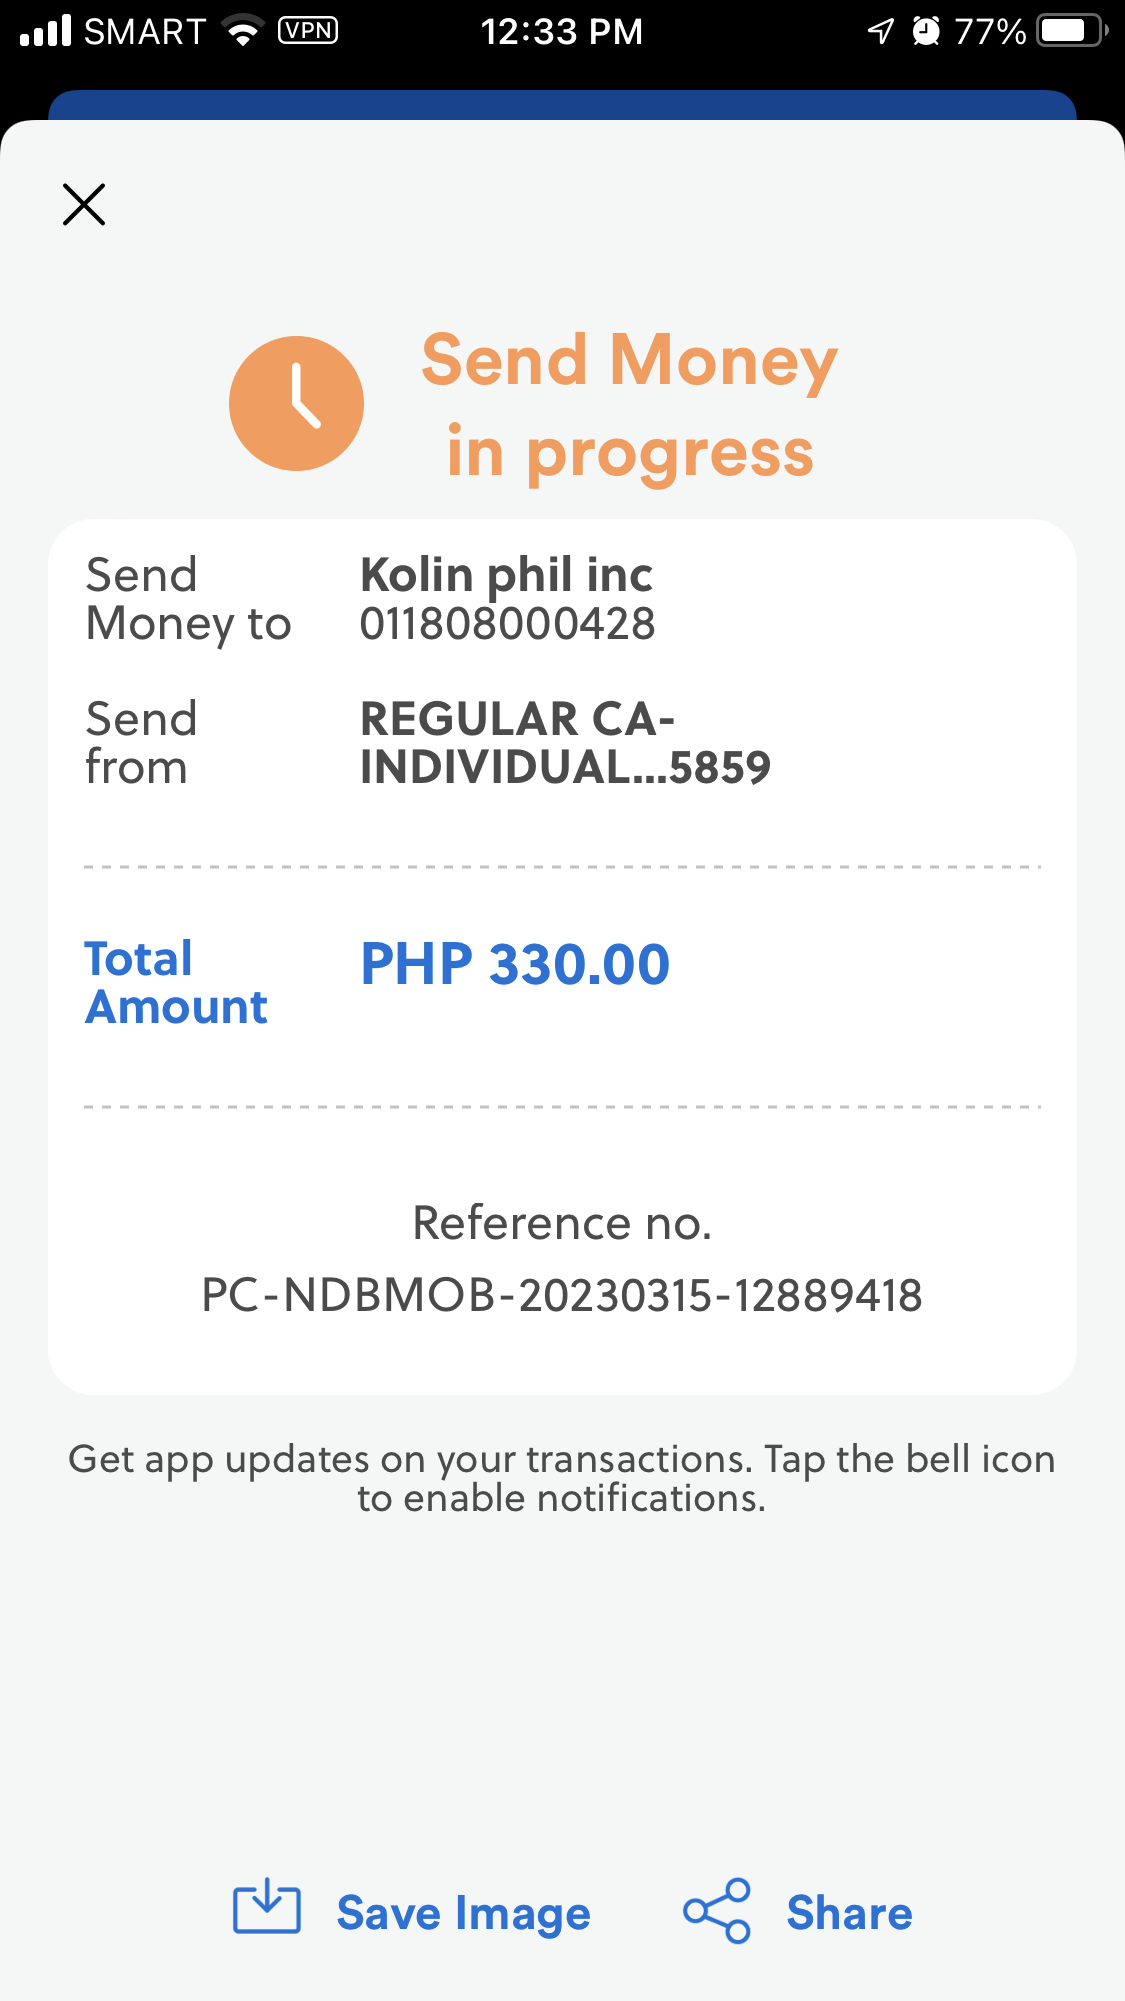The image size is (1125, 2001).
Task: Tap the recipient name Kolin phil inc
Action: pos(506,575)
